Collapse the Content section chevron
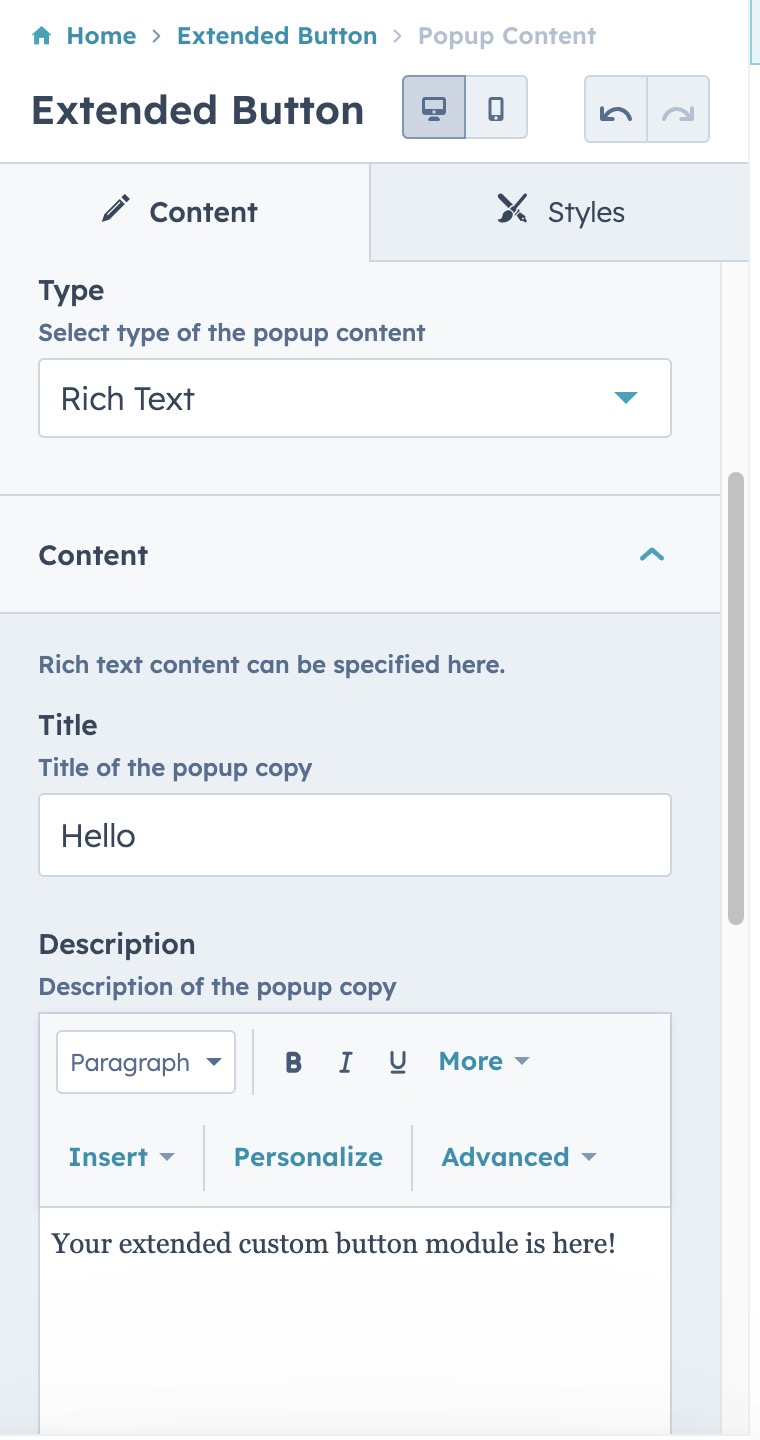Viewport: 760px width, 1440px height. (652, 555)
